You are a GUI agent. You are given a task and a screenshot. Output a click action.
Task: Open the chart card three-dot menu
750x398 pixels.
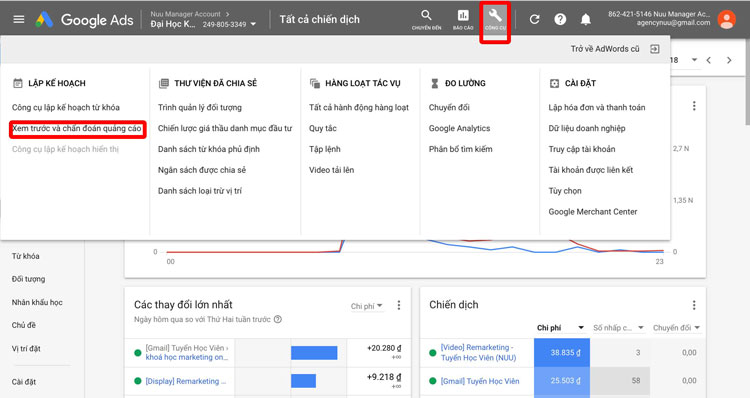point(694,106)
